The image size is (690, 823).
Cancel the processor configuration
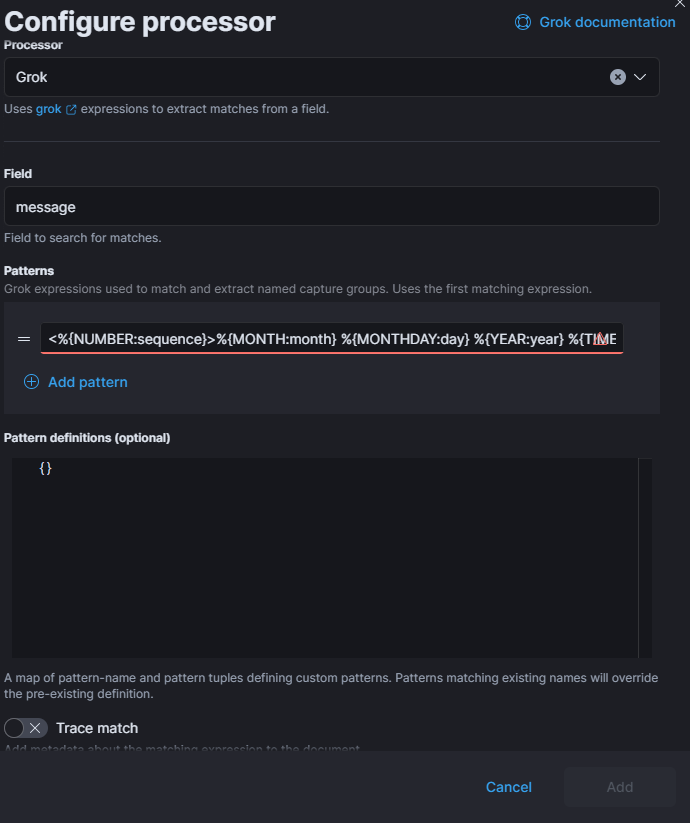[508, 787]
